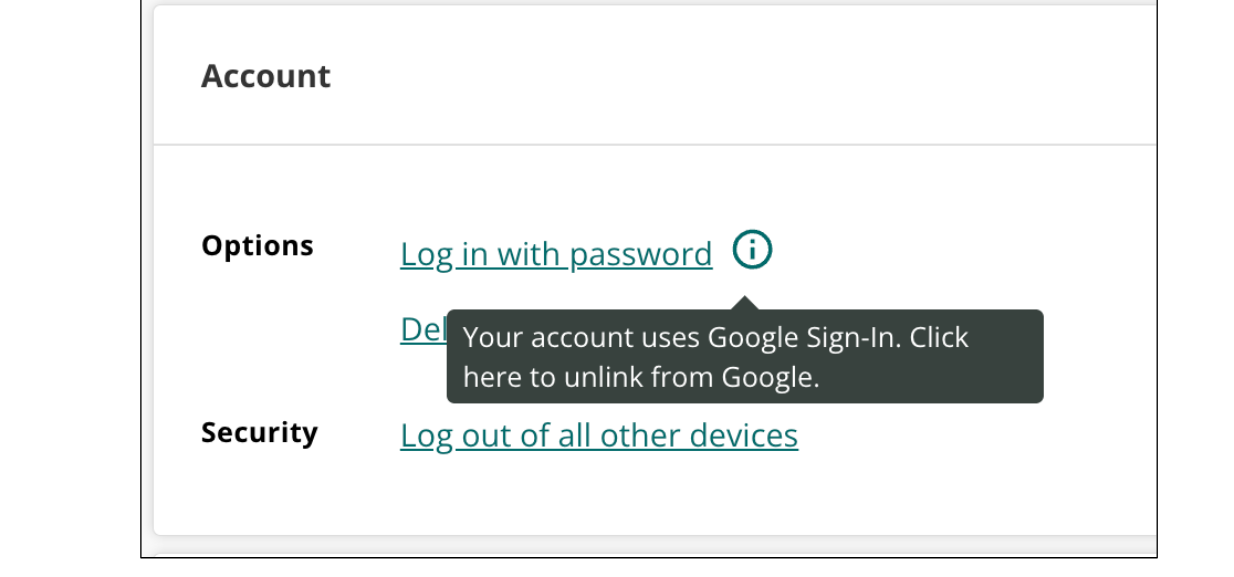Select the dark tooltip bubble text

(x=743, y=355)
